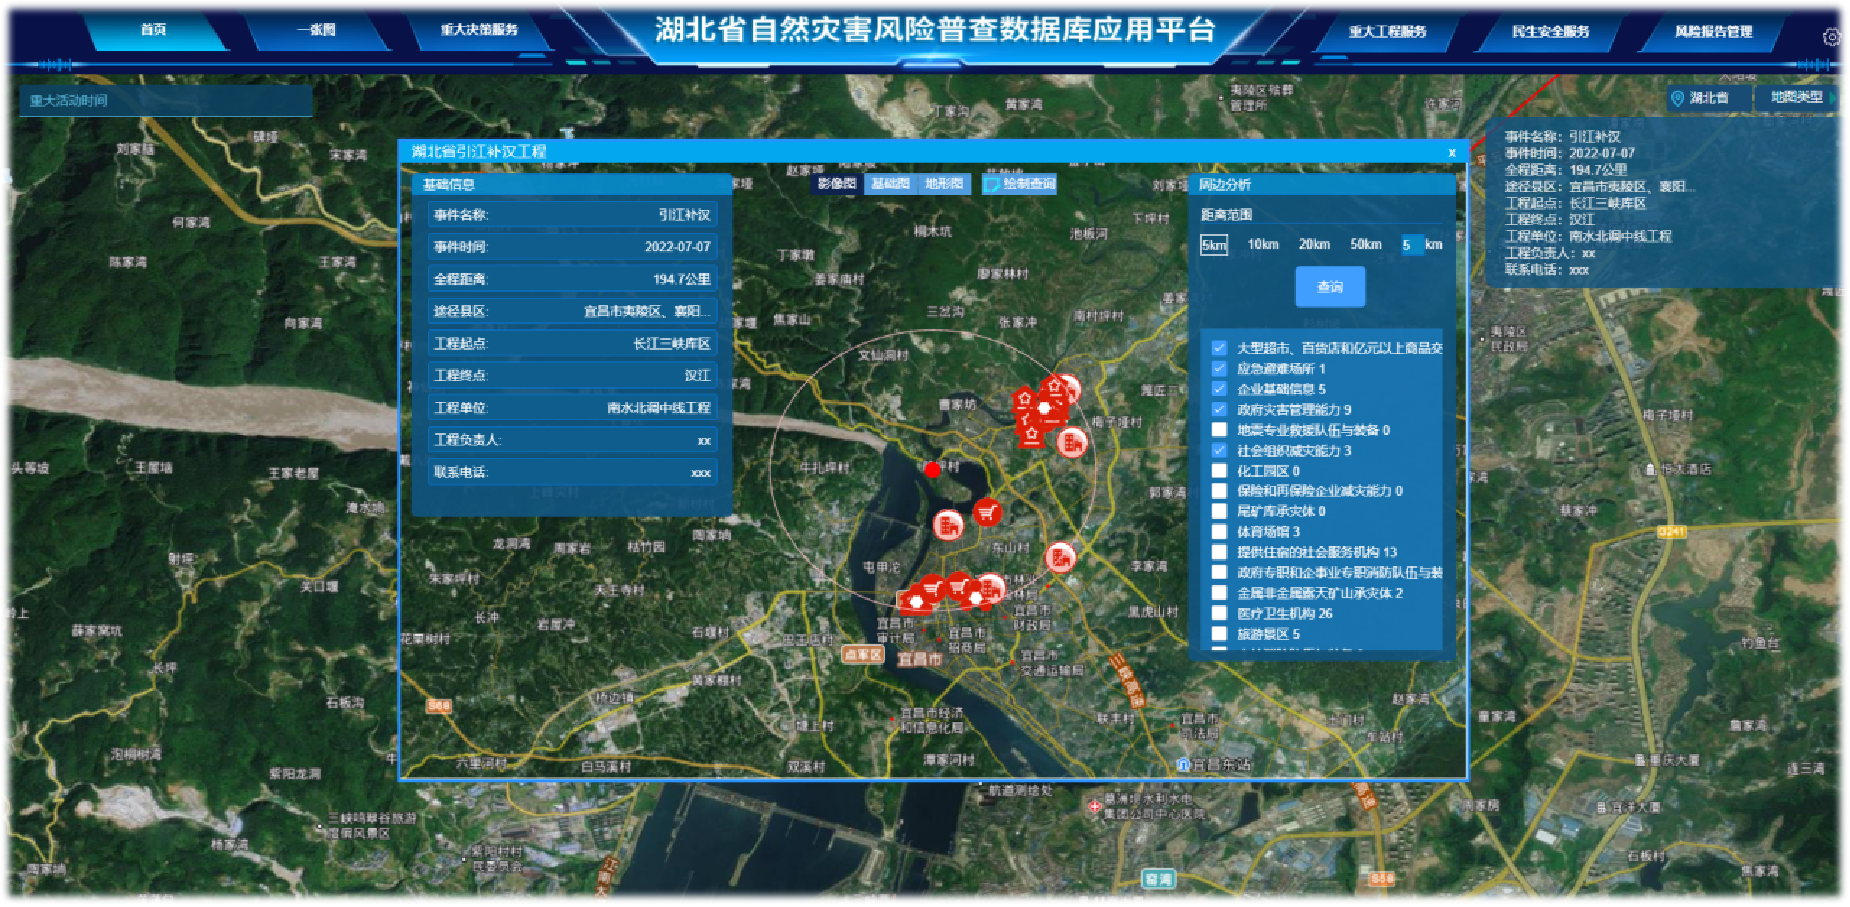Open the 地图类型 map type selector
Image resolution: width=1850 pixels, height=907 pixels.
[1796, 99]
